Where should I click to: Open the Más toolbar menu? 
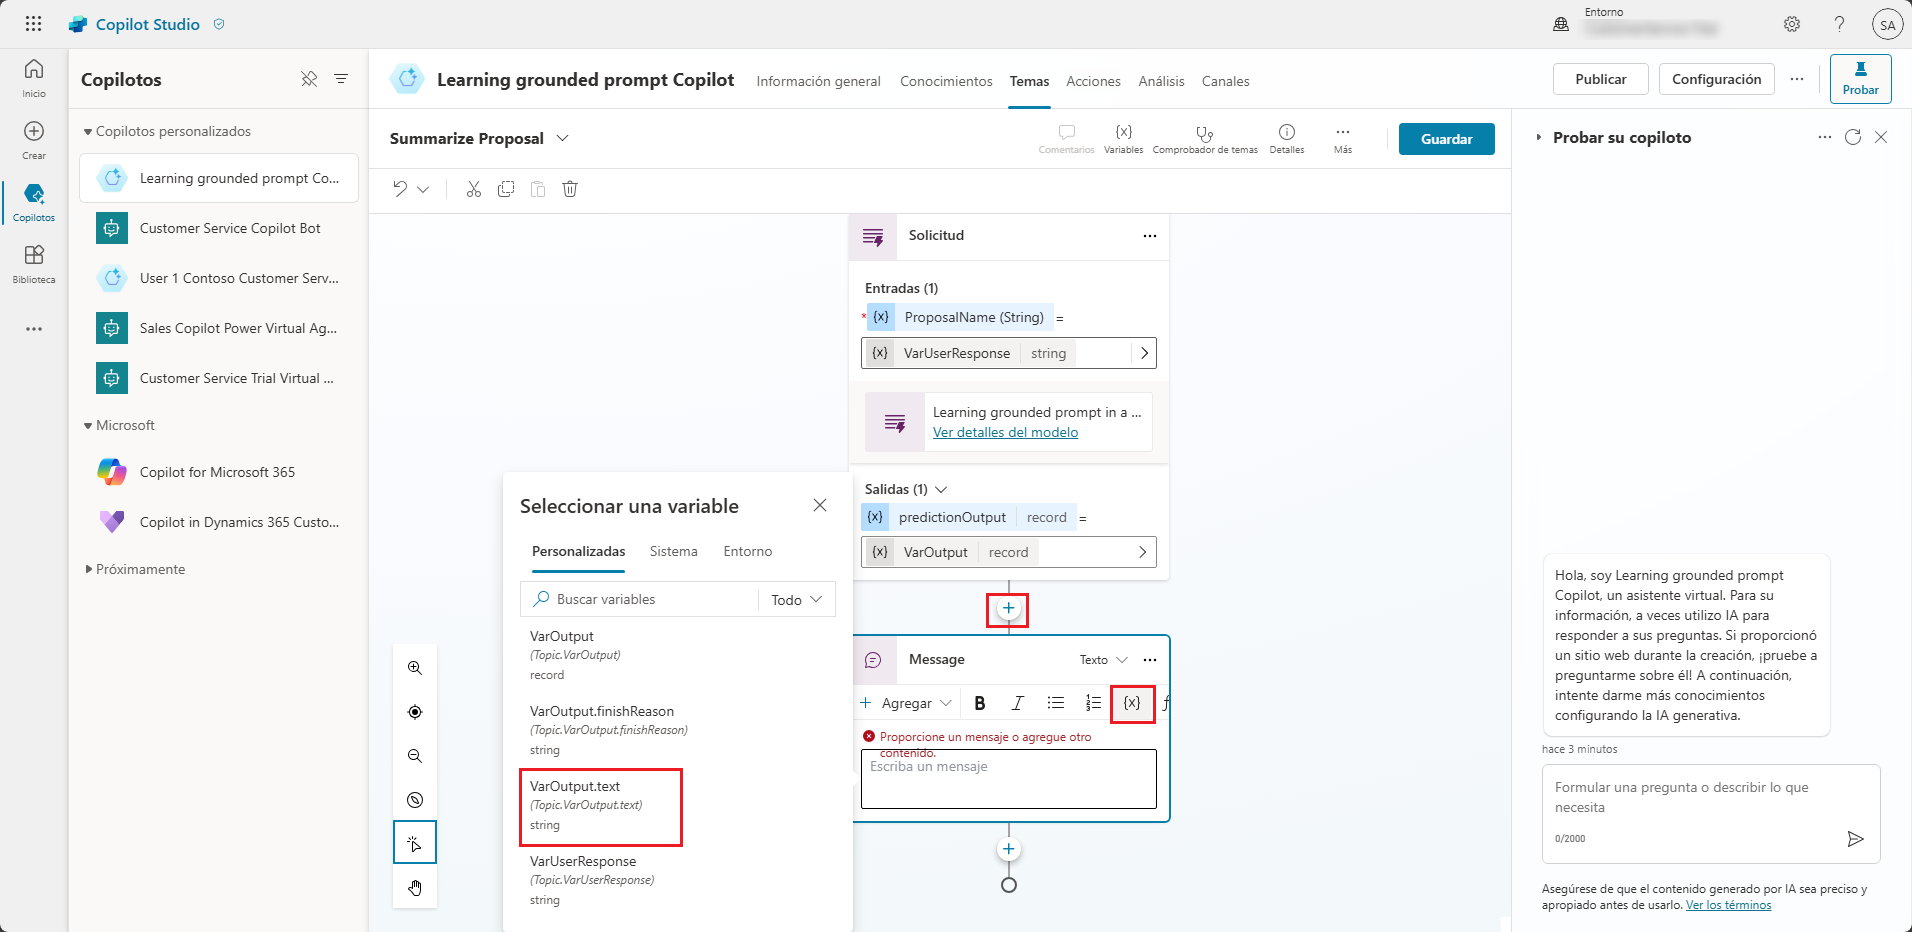point(1343,139)
